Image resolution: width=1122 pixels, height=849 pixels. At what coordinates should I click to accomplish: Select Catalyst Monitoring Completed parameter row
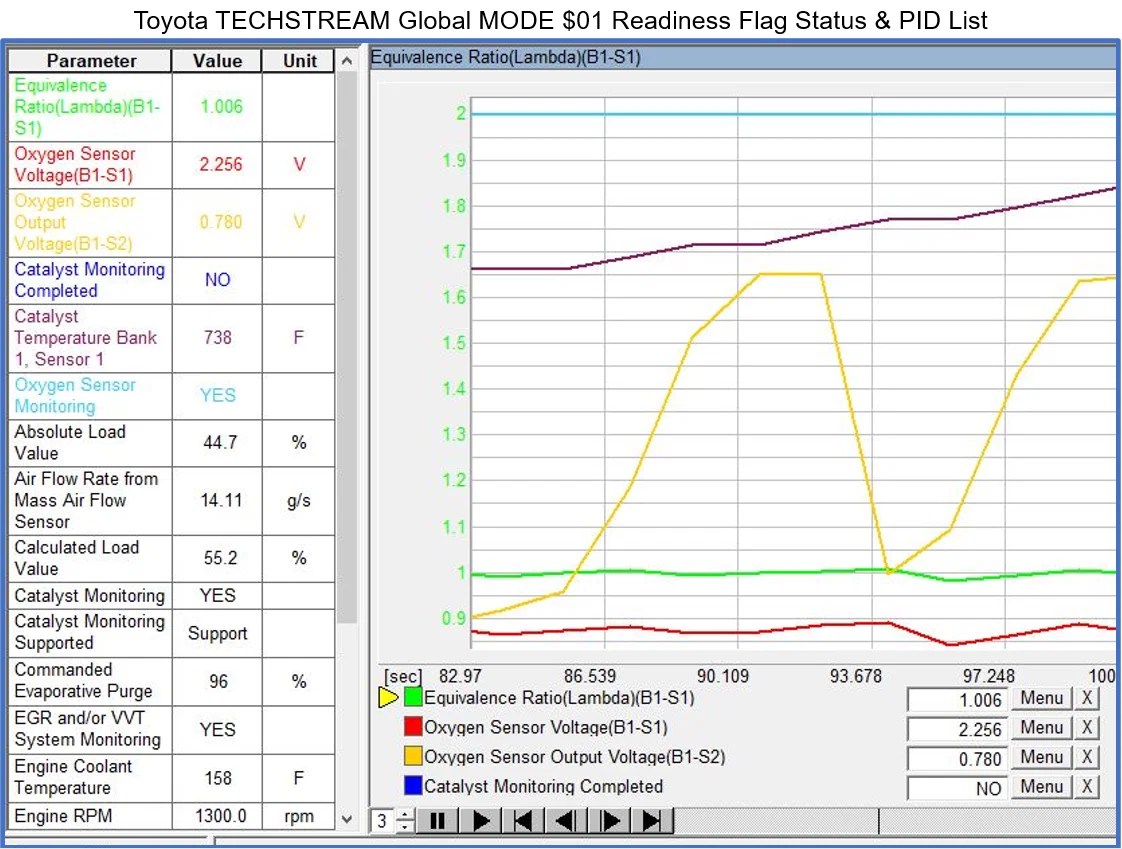pyautogui.click(x=172, y=281)
